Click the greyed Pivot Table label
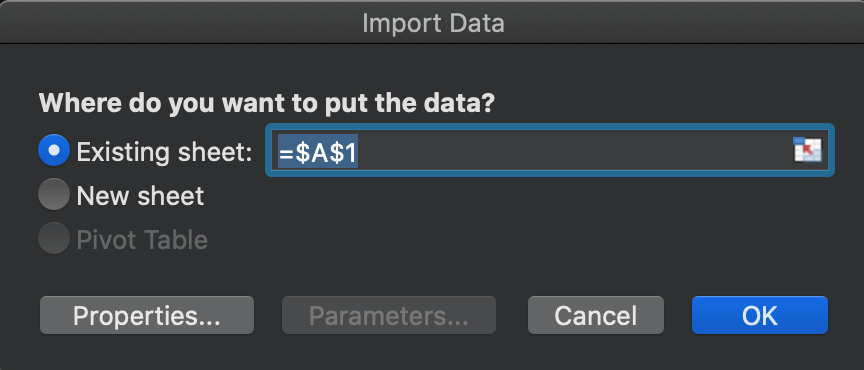 [x=142, y=240]
